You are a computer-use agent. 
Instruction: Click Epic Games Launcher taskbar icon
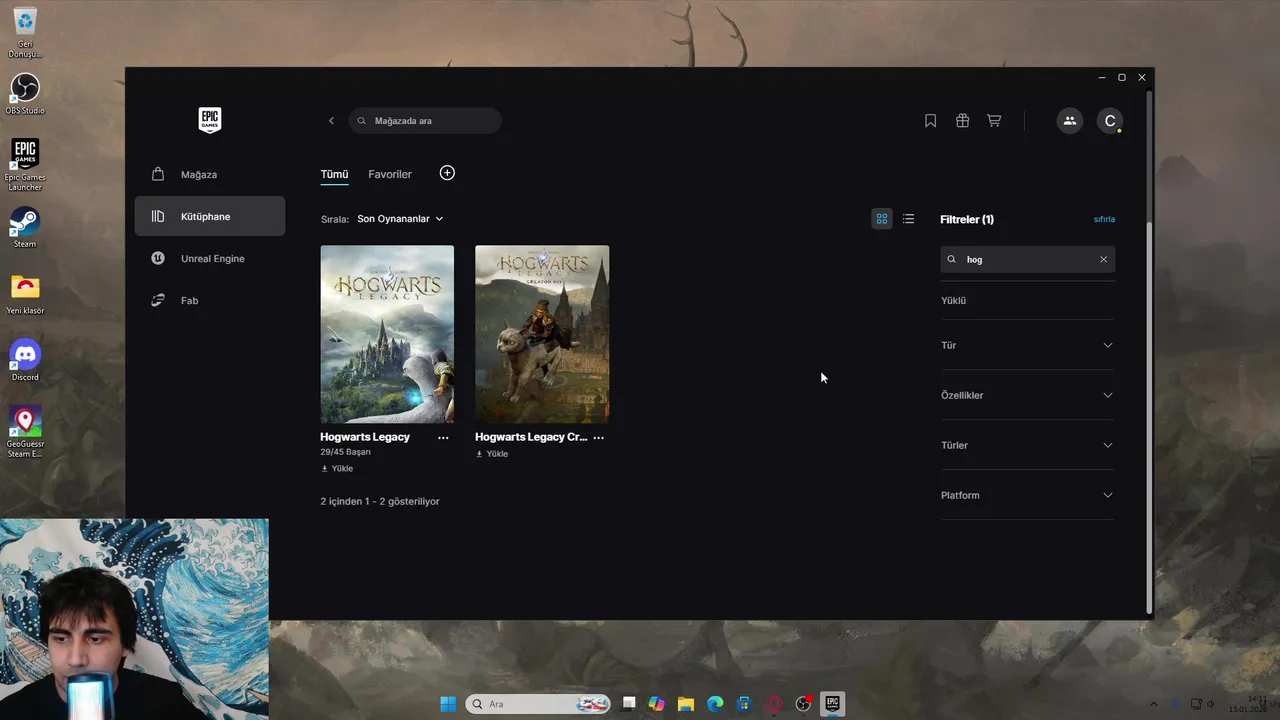pyautogui.click(x=832, y=704)
